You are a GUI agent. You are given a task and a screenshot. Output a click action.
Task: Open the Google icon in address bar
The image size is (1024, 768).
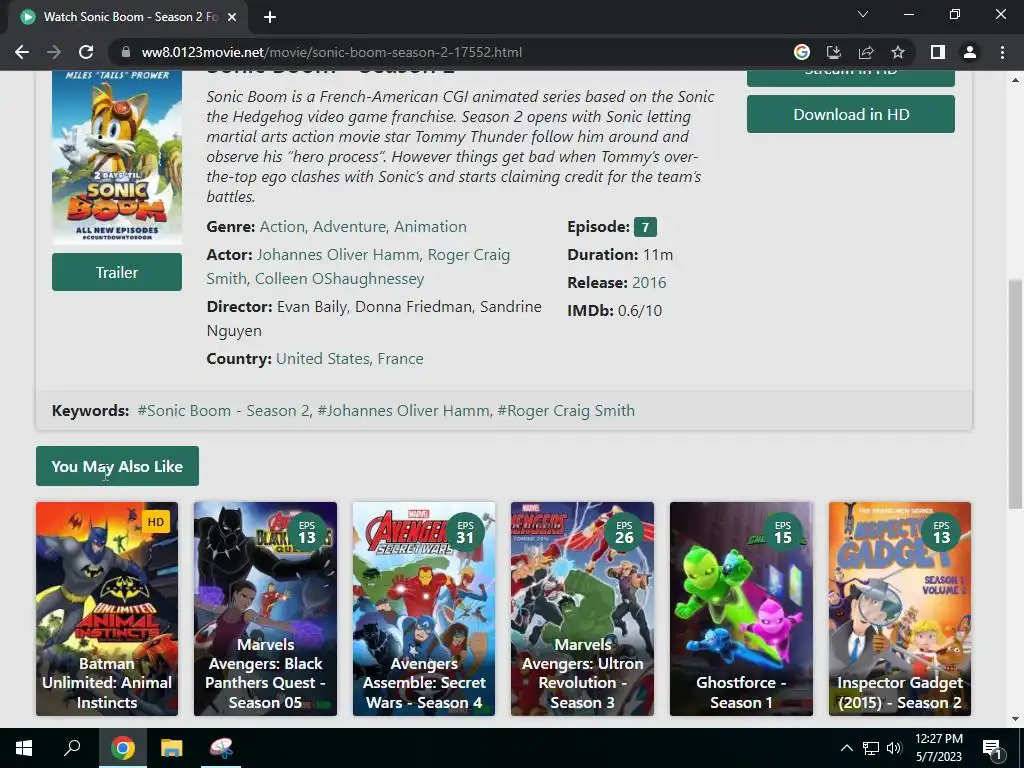pos(801,52)
